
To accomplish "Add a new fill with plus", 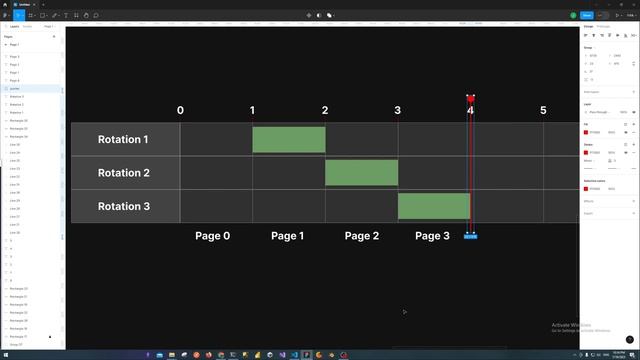I will 634,124.
